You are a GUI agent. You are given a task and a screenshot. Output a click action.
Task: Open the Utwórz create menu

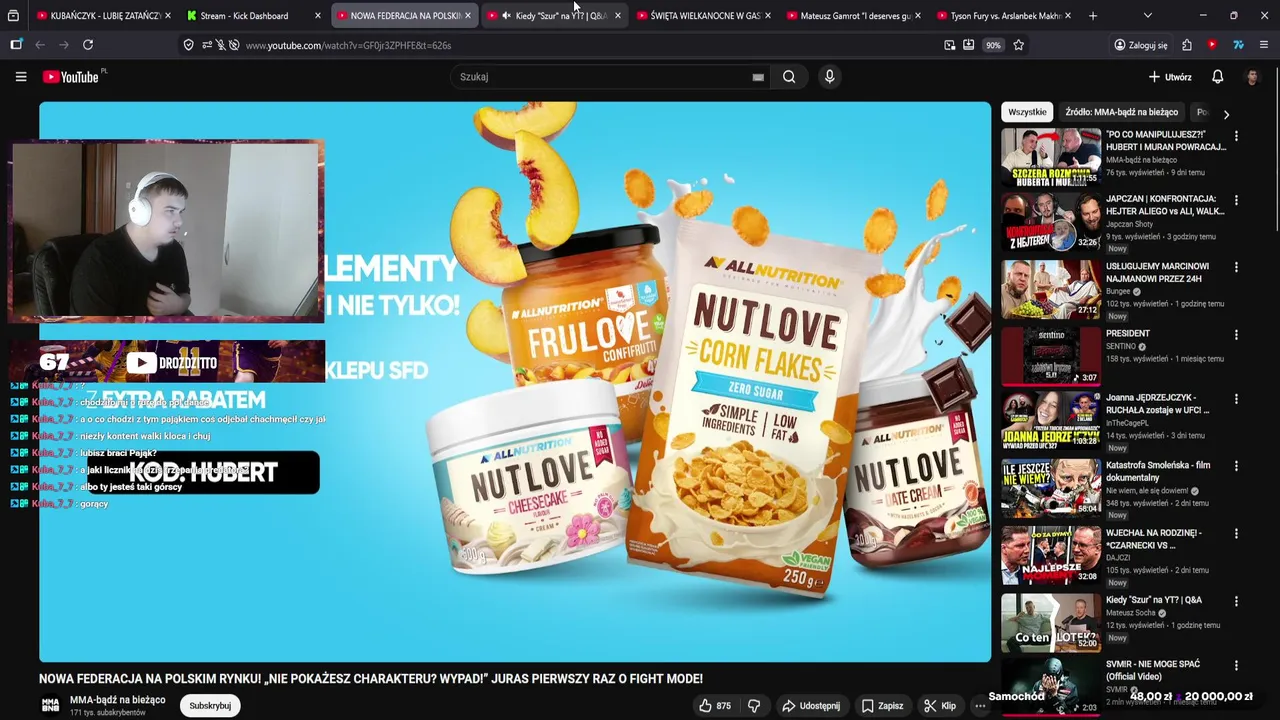point(1169,77)
